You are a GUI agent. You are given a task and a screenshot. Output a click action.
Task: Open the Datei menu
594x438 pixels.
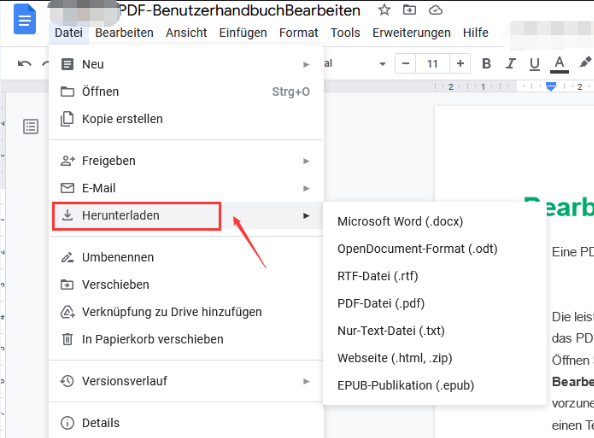[69, 33]
